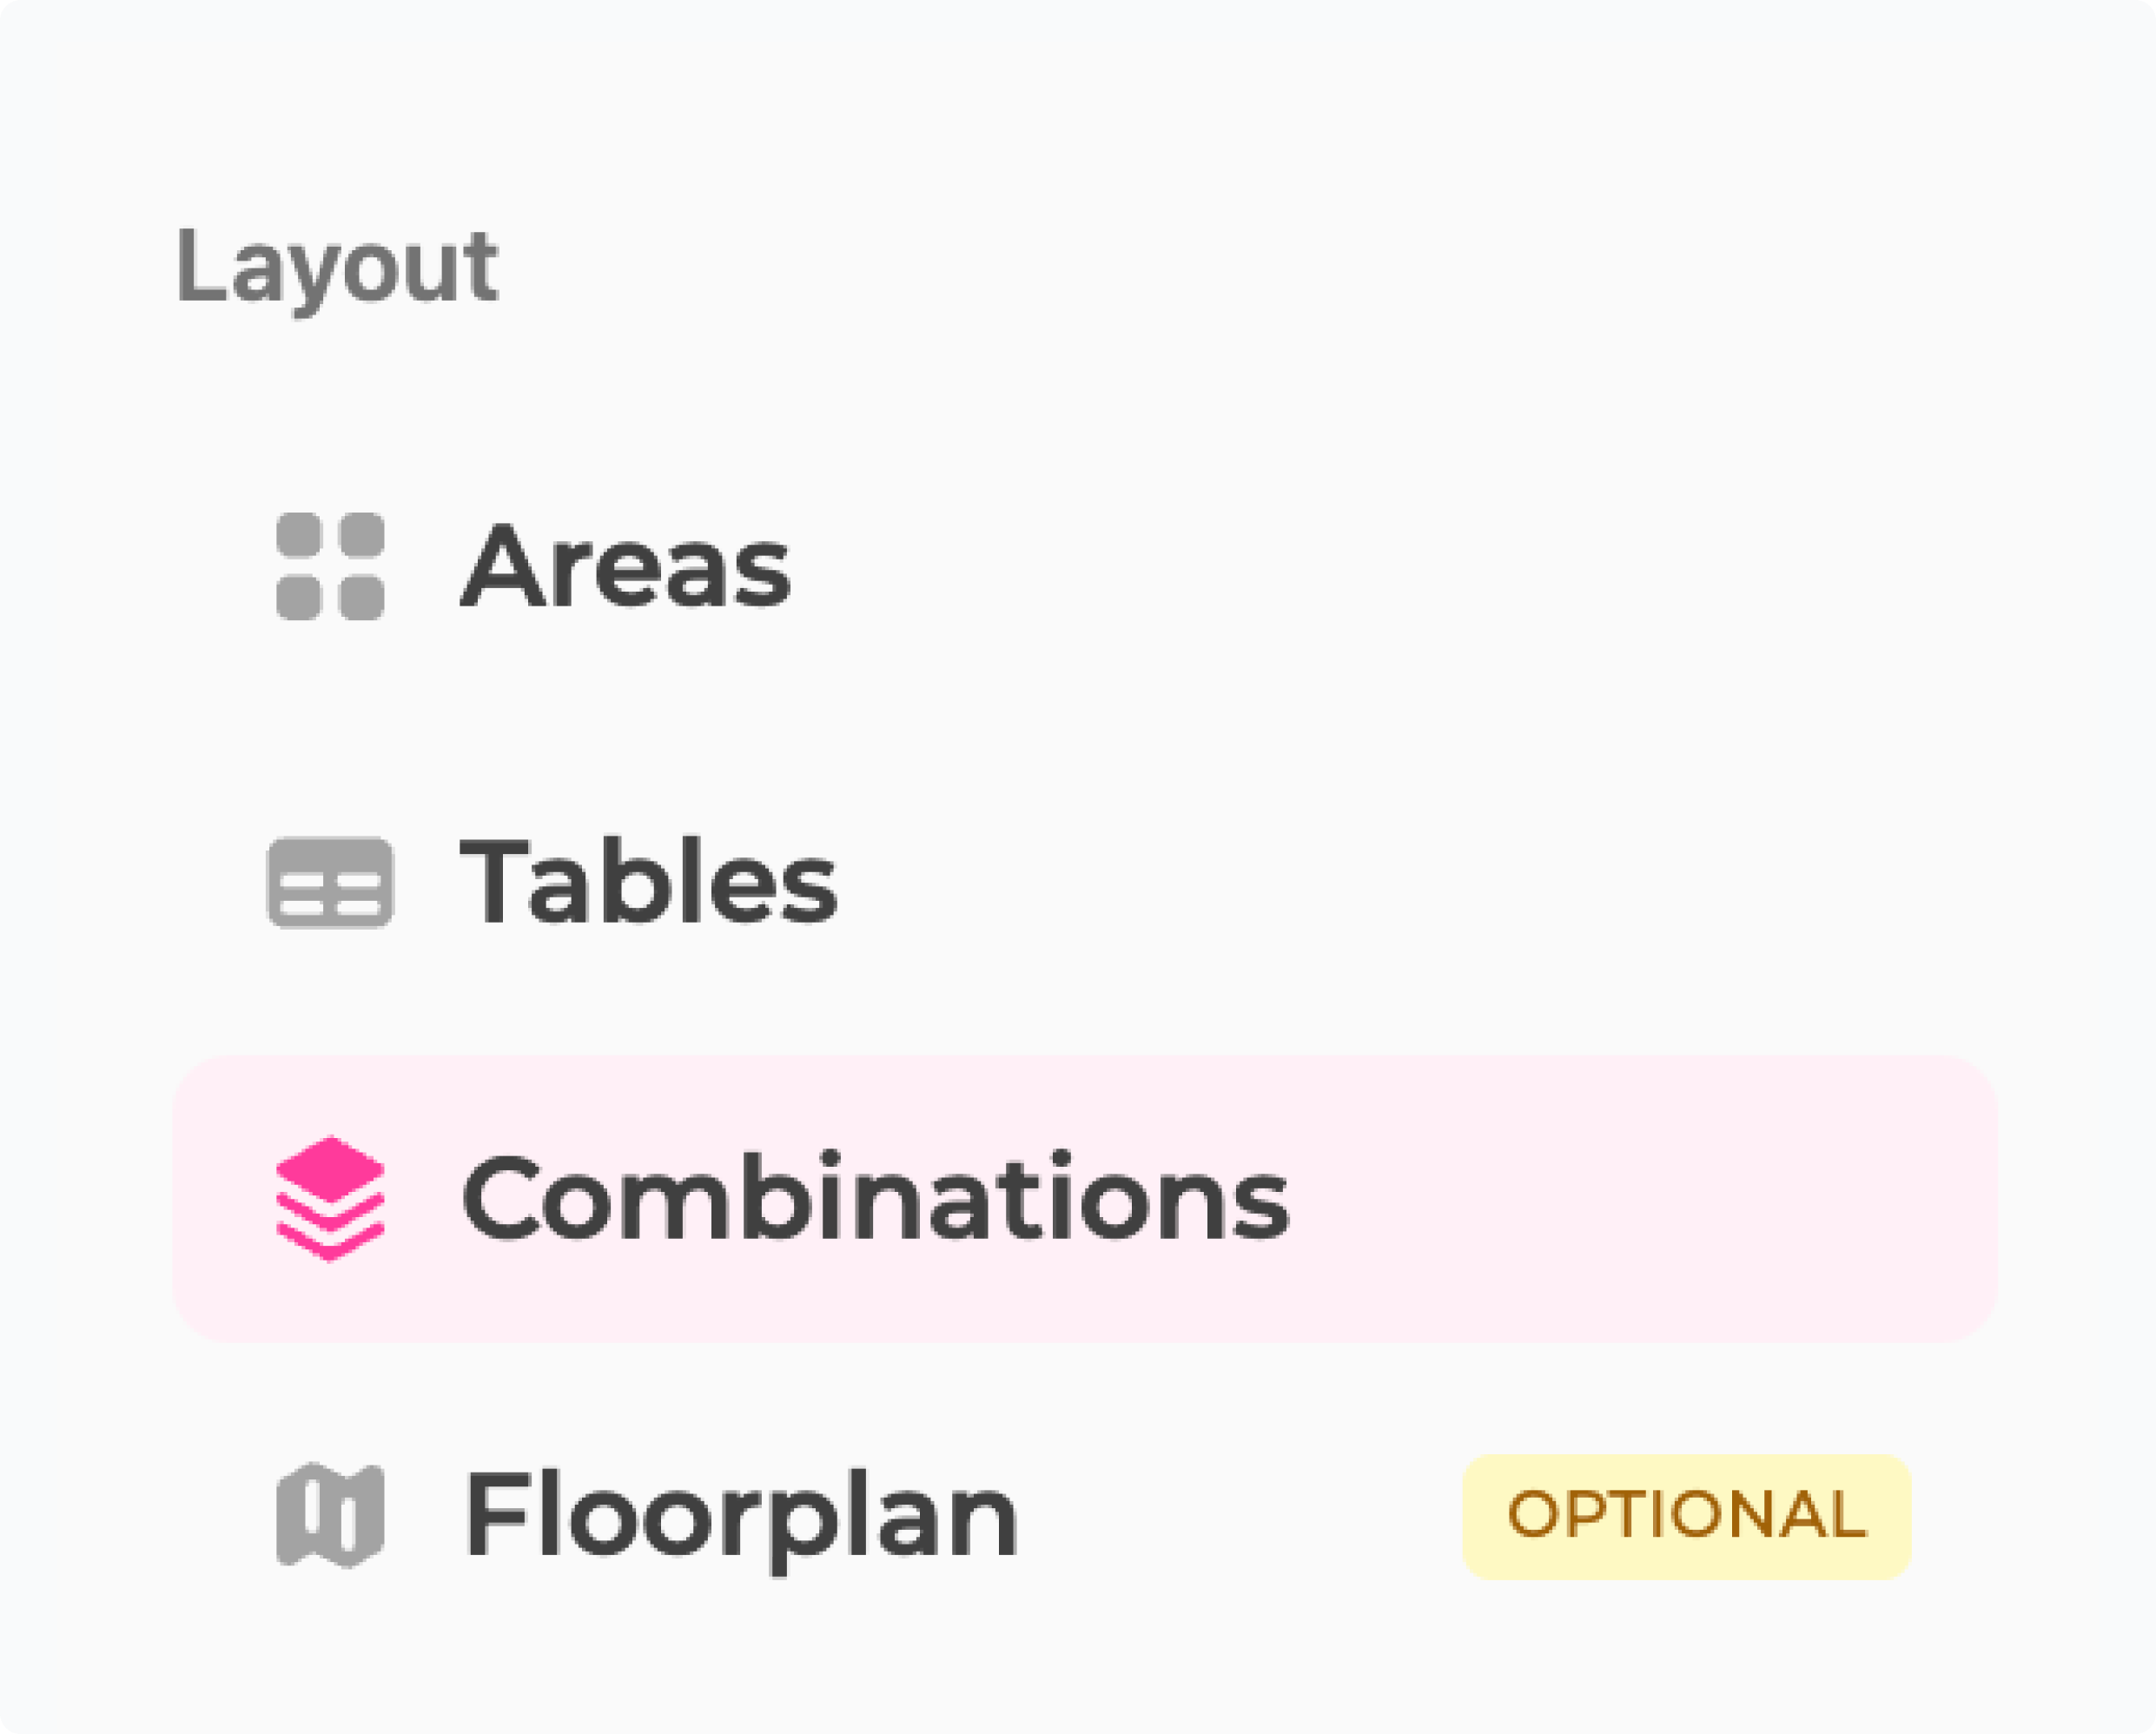Click the top bar of Tables icon
The height and width of the screenshot is (1734, 2156).
(330, 854)
